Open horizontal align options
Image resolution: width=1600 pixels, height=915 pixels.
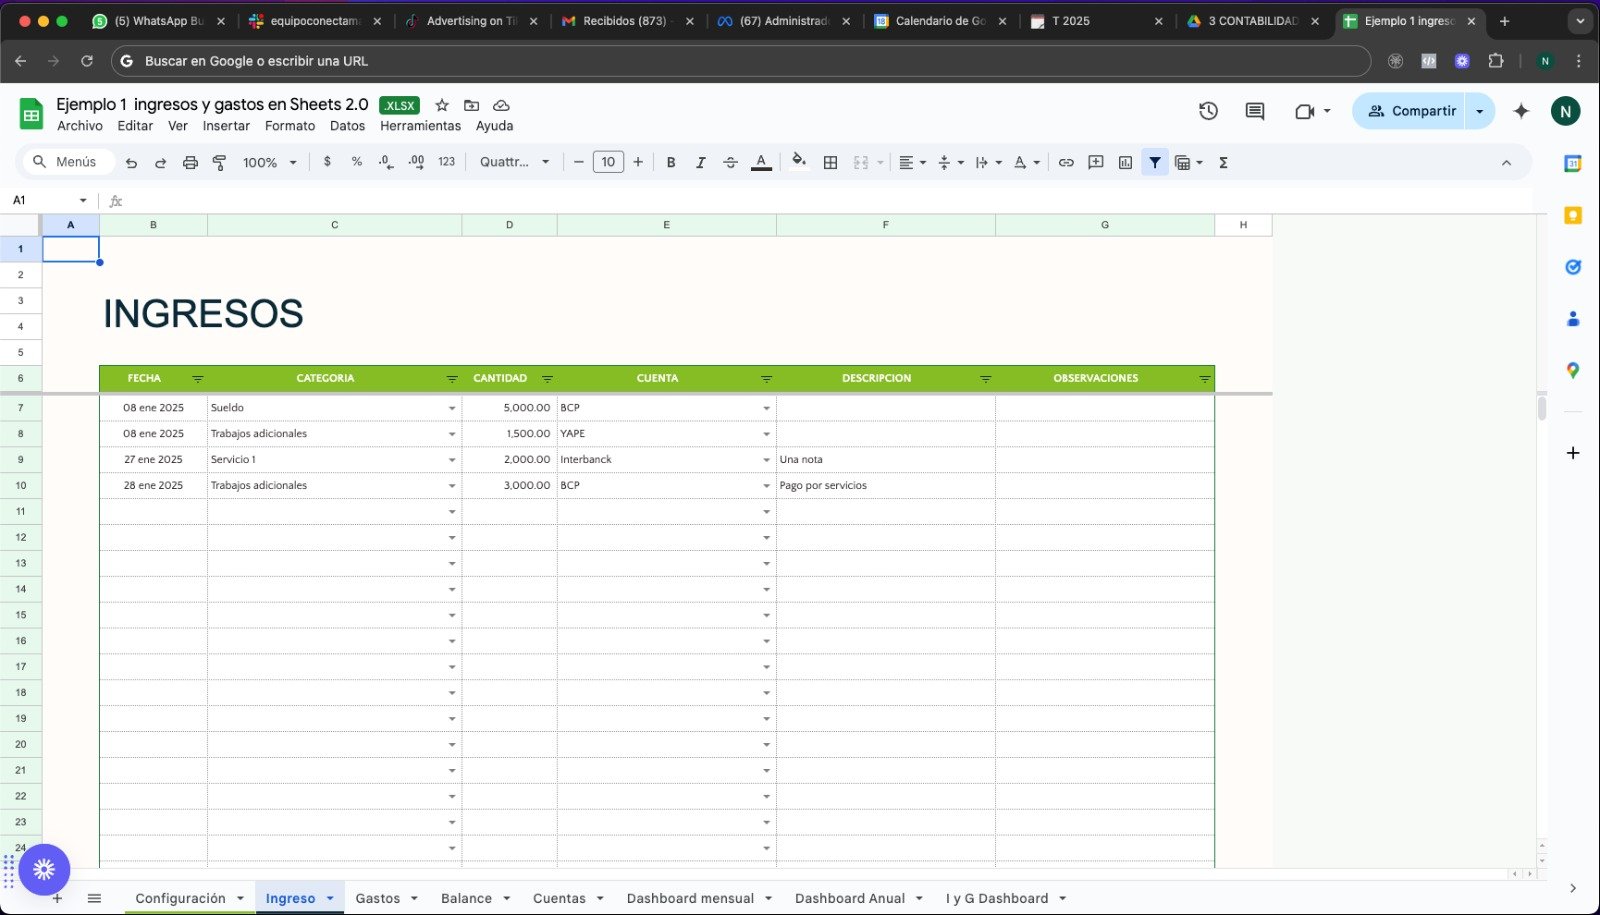coord(912,162)
